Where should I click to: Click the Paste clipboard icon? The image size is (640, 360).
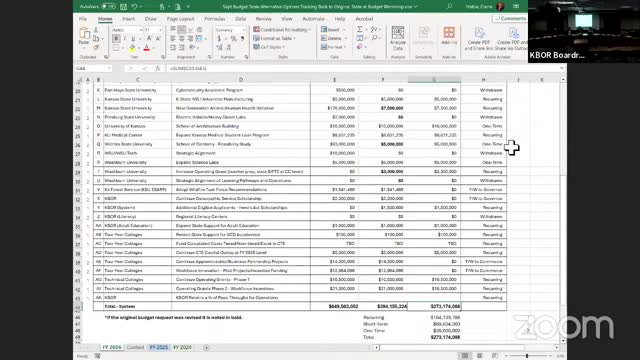(x=84, y=36)
